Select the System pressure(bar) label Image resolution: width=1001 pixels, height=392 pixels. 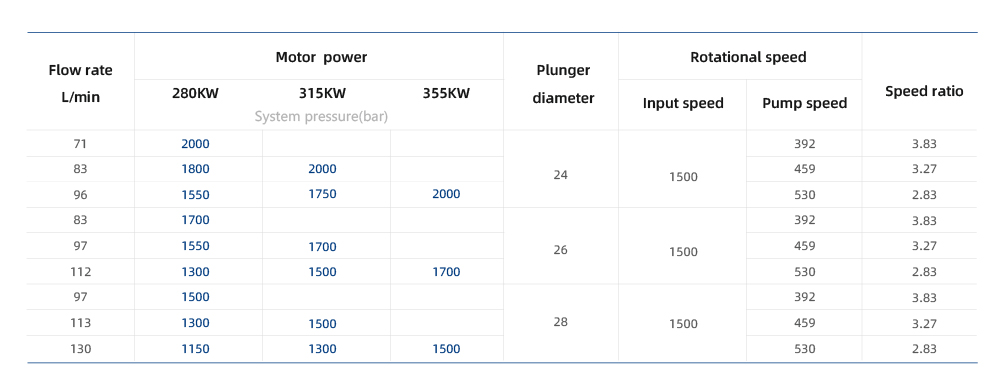321,117
